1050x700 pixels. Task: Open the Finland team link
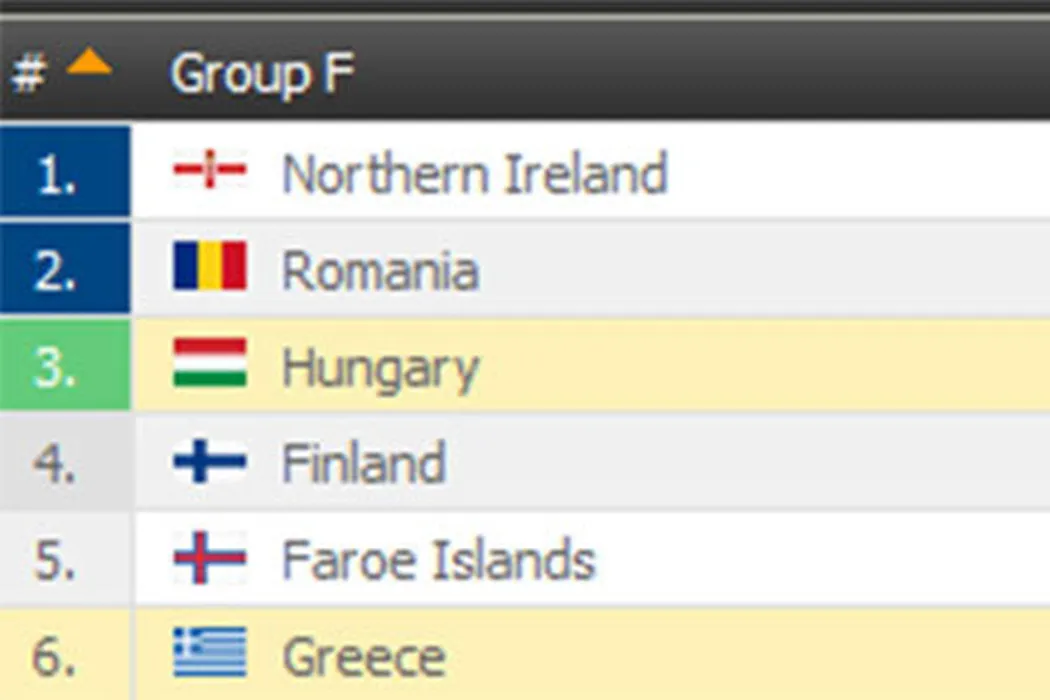(x=363, y=464)
